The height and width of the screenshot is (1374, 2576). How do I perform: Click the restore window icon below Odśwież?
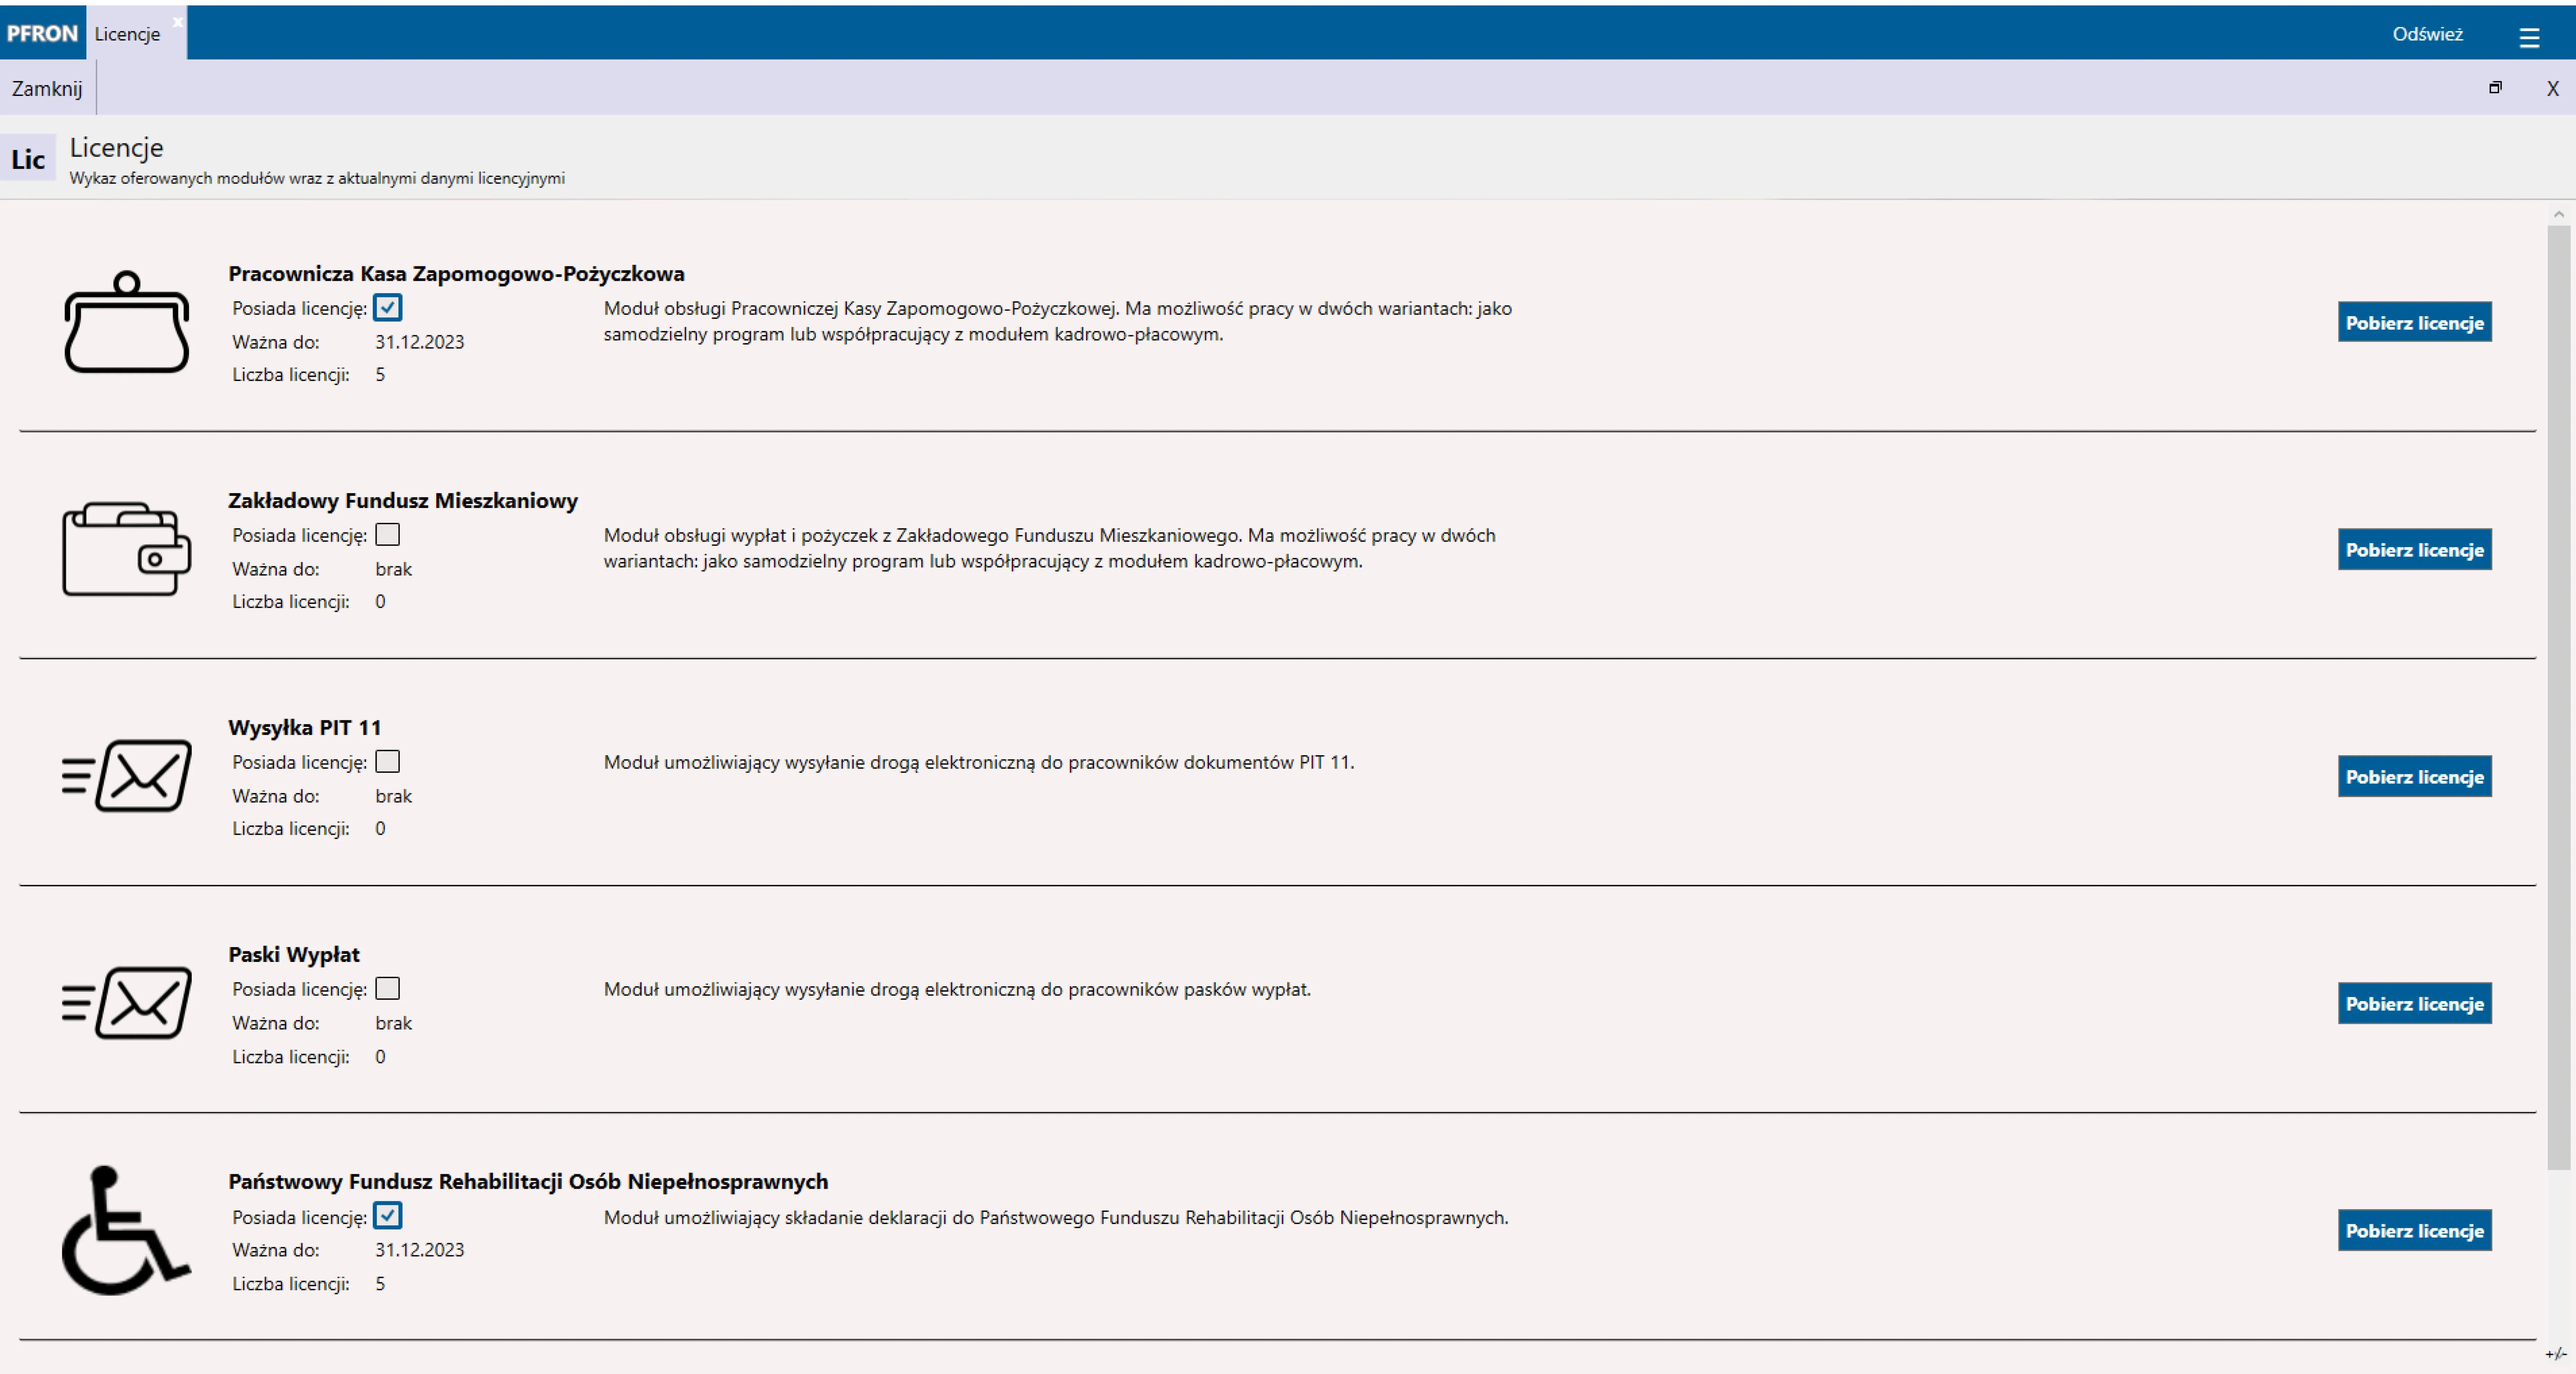tap(2495, 88)
